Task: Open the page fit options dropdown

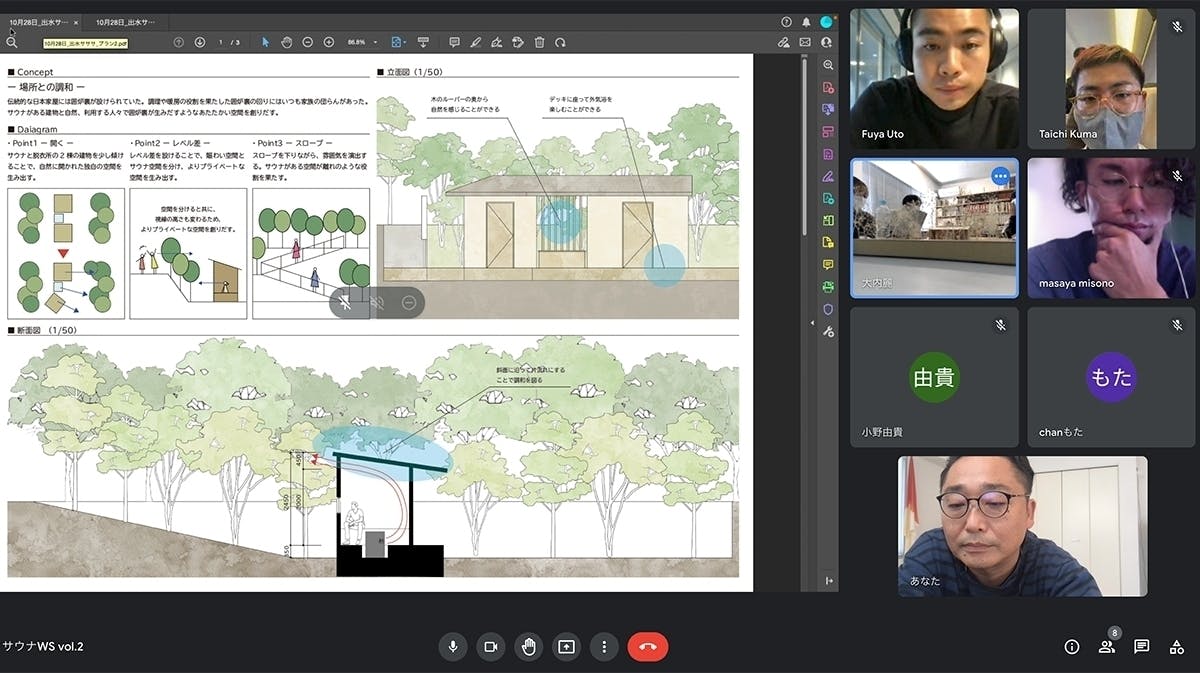Action: click(x=399, y=42)
